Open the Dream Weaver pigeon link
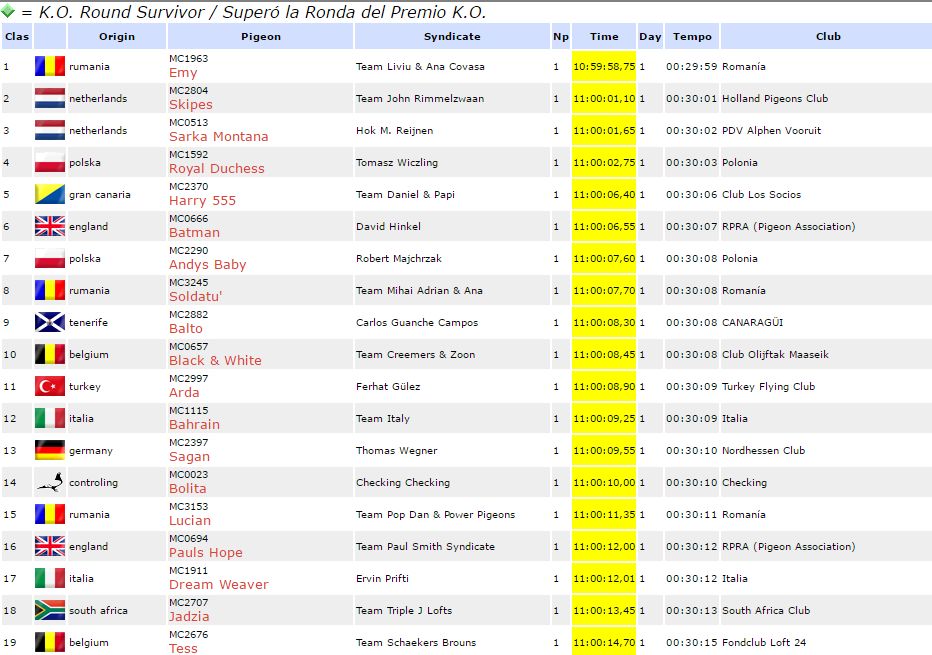932x655 pixels. pos(219,585)
